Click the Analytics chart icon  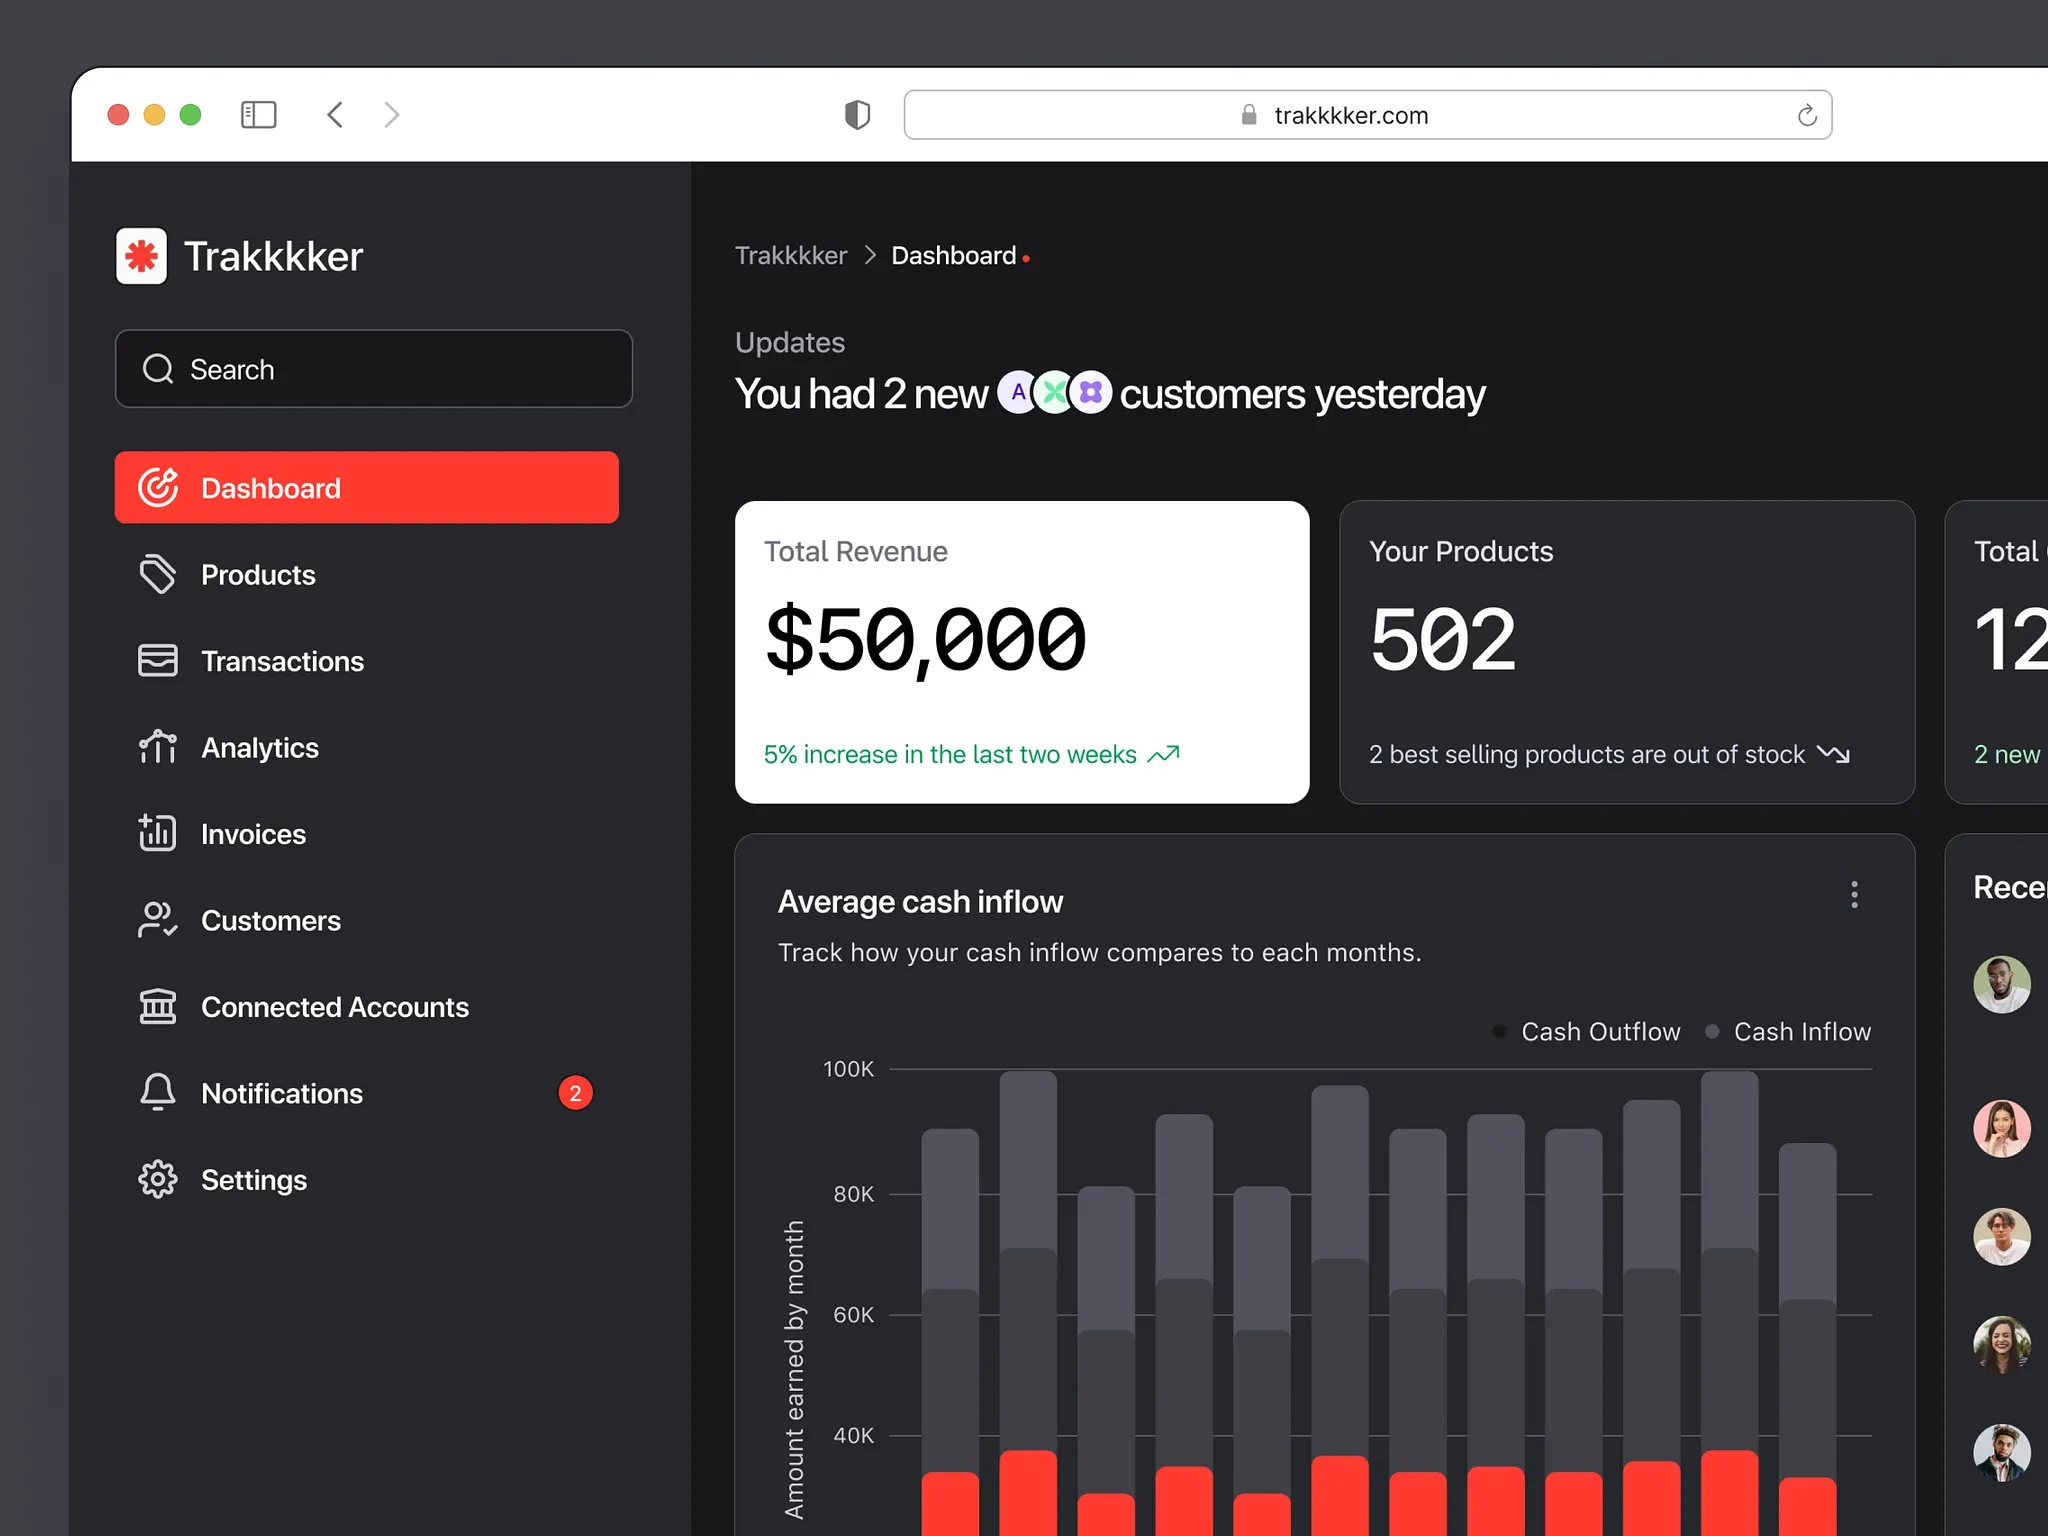click(158, 747)
